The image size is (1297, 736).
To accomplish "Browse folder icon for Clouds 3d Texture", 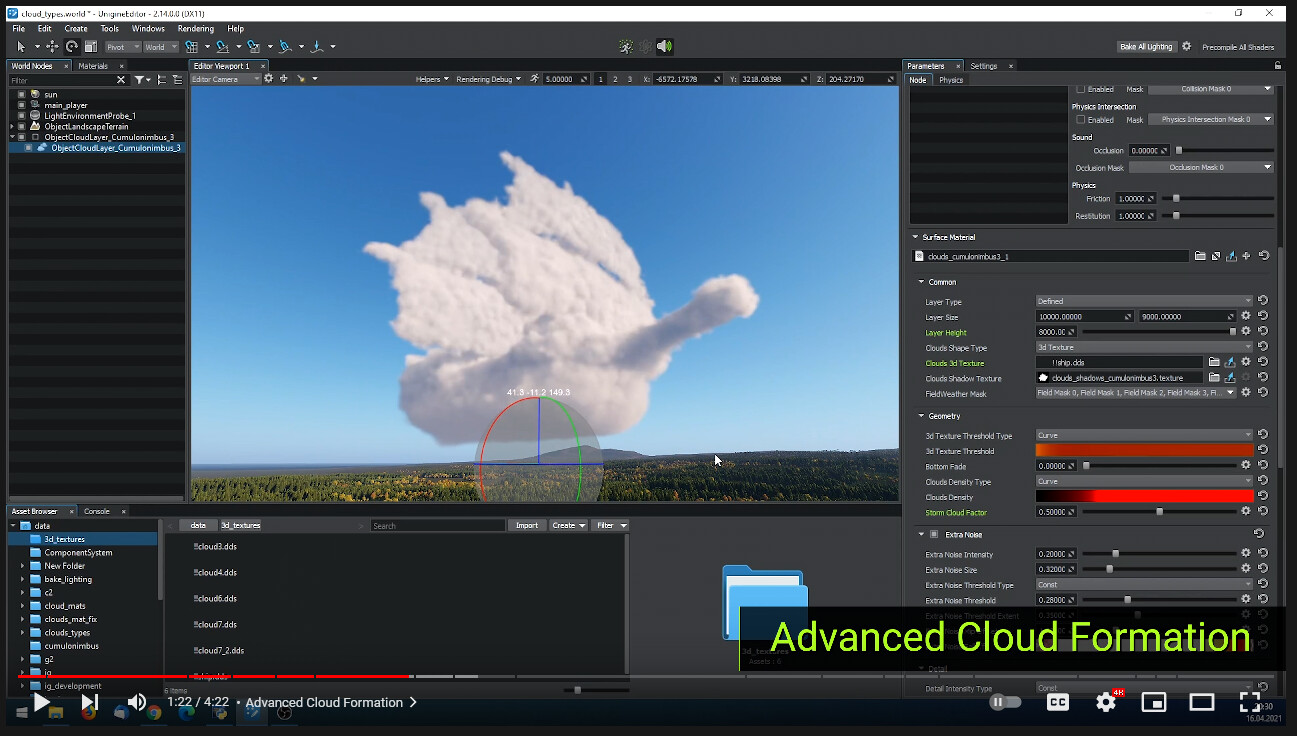I will (x=1214, y=363).
